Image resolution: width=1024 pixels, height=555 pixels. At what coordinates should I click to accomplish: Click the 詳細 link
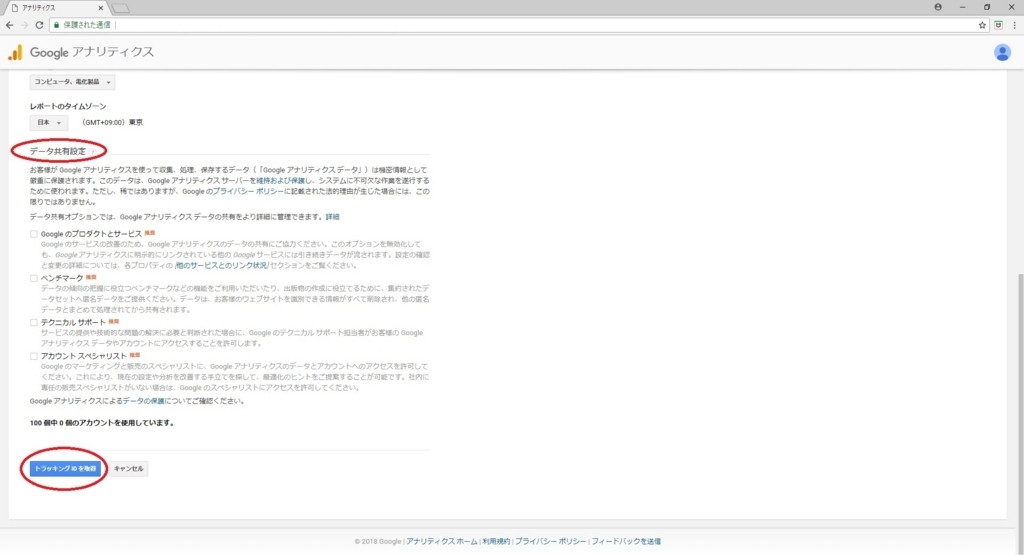click(x=332, y=217)
